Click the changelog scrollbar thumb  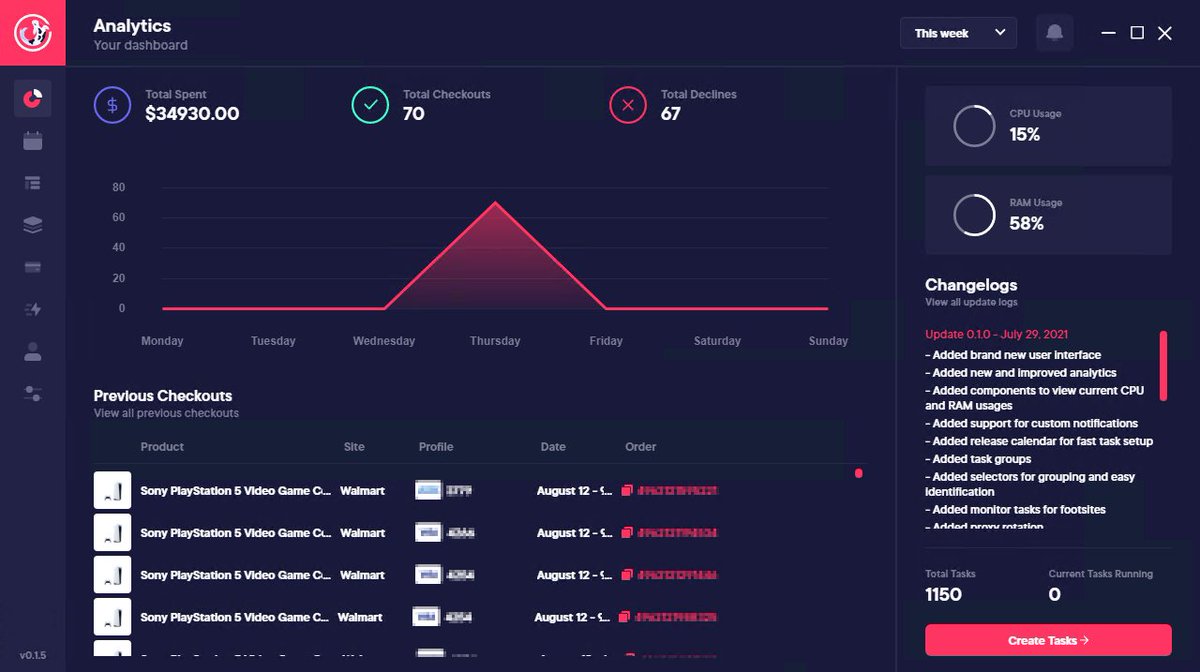point(1163,366)
